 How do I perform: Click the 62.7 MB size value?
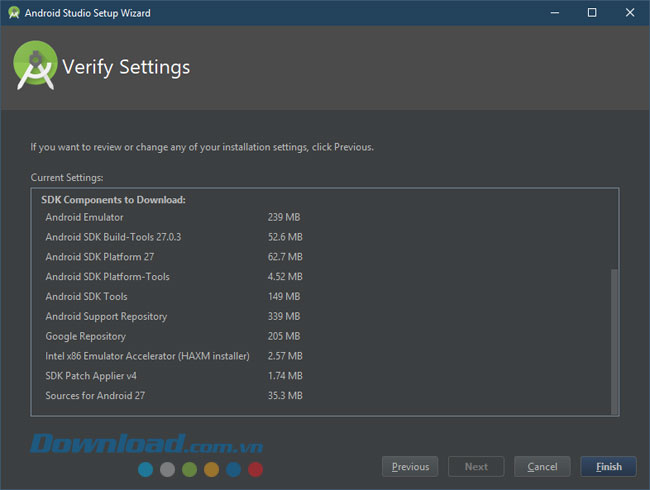[x=285, y=257]
